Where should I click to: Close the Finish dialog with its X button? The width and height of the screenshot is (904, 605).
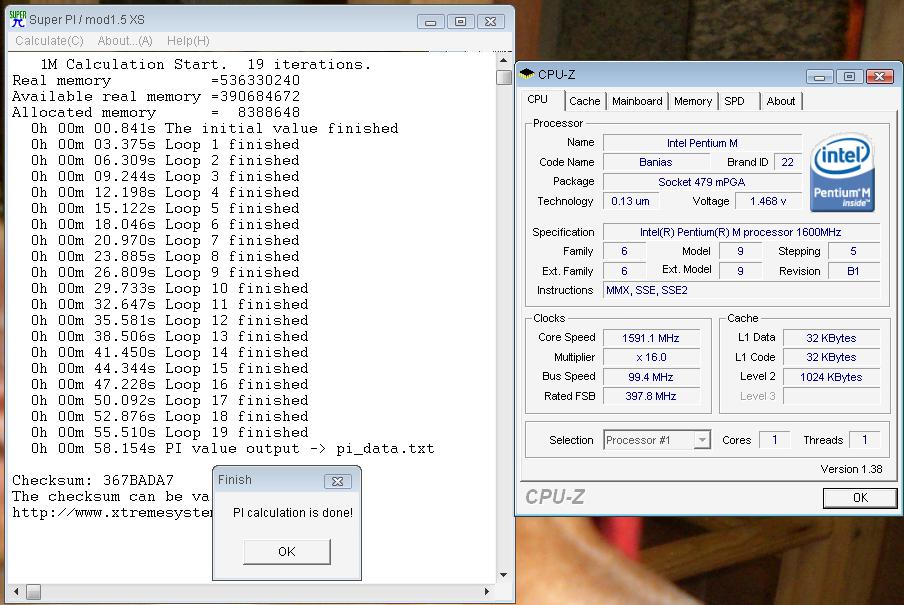(x=338, y=481)
